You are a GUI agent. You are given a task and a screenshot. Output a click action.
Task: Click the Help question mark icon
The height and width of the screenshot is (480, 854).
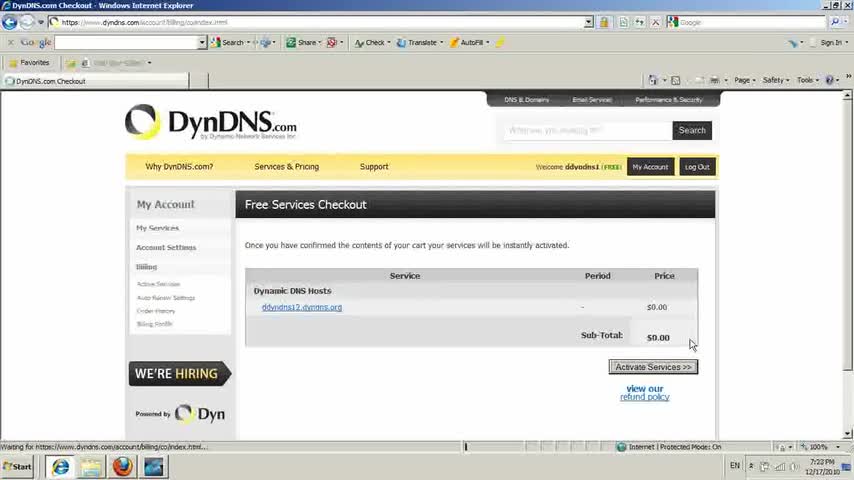pos(829,80)
